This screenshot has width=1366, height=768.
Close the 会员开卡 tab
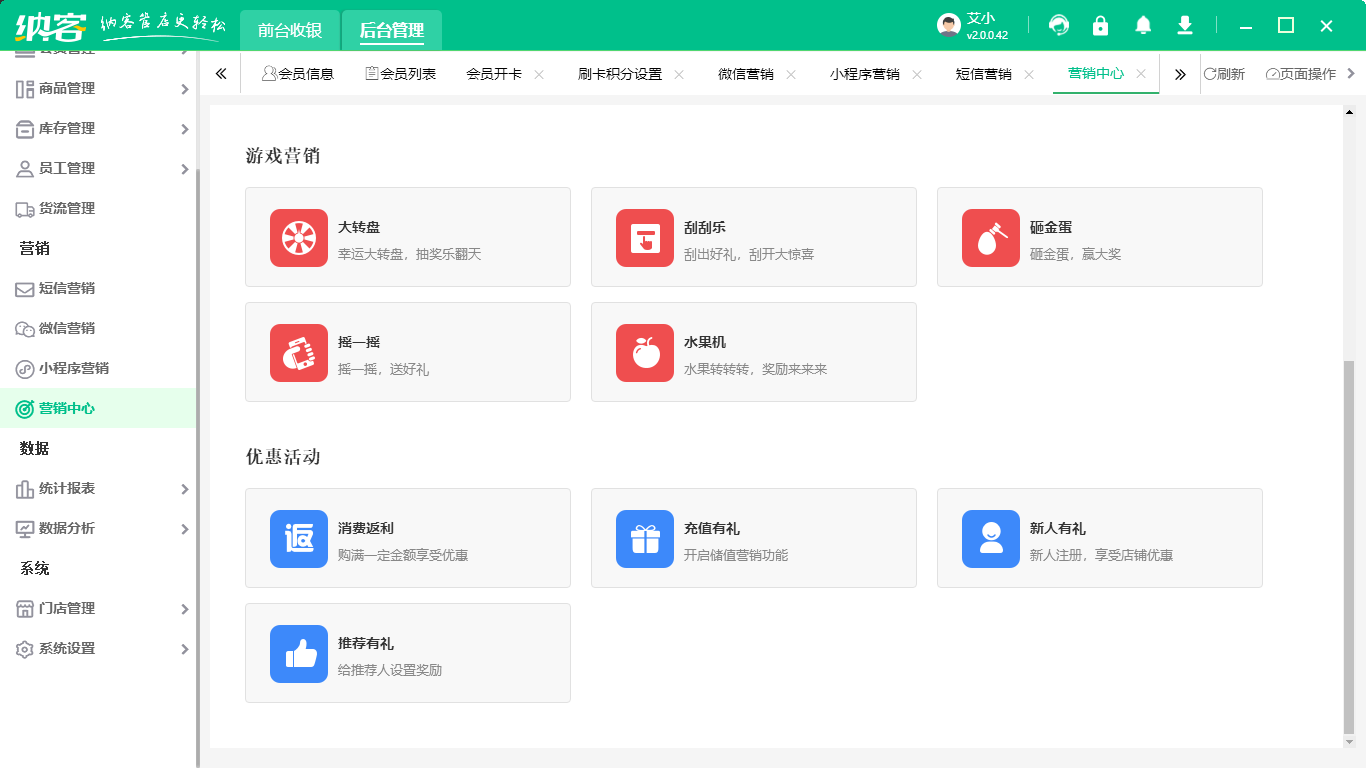pos(539,74)
